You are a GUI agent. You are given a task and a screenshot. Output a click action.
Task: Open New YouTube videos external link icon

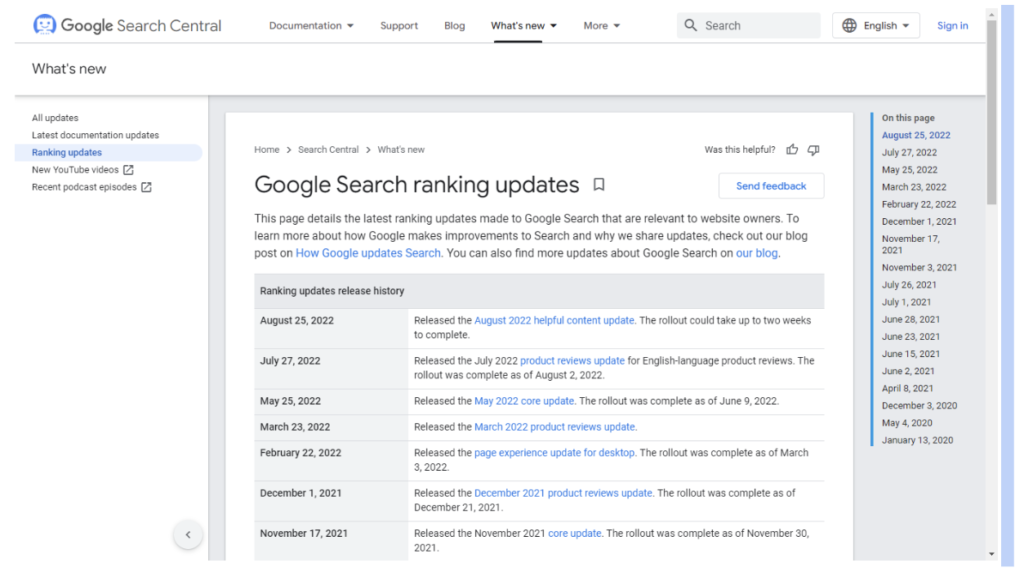[x=129, y=170]
